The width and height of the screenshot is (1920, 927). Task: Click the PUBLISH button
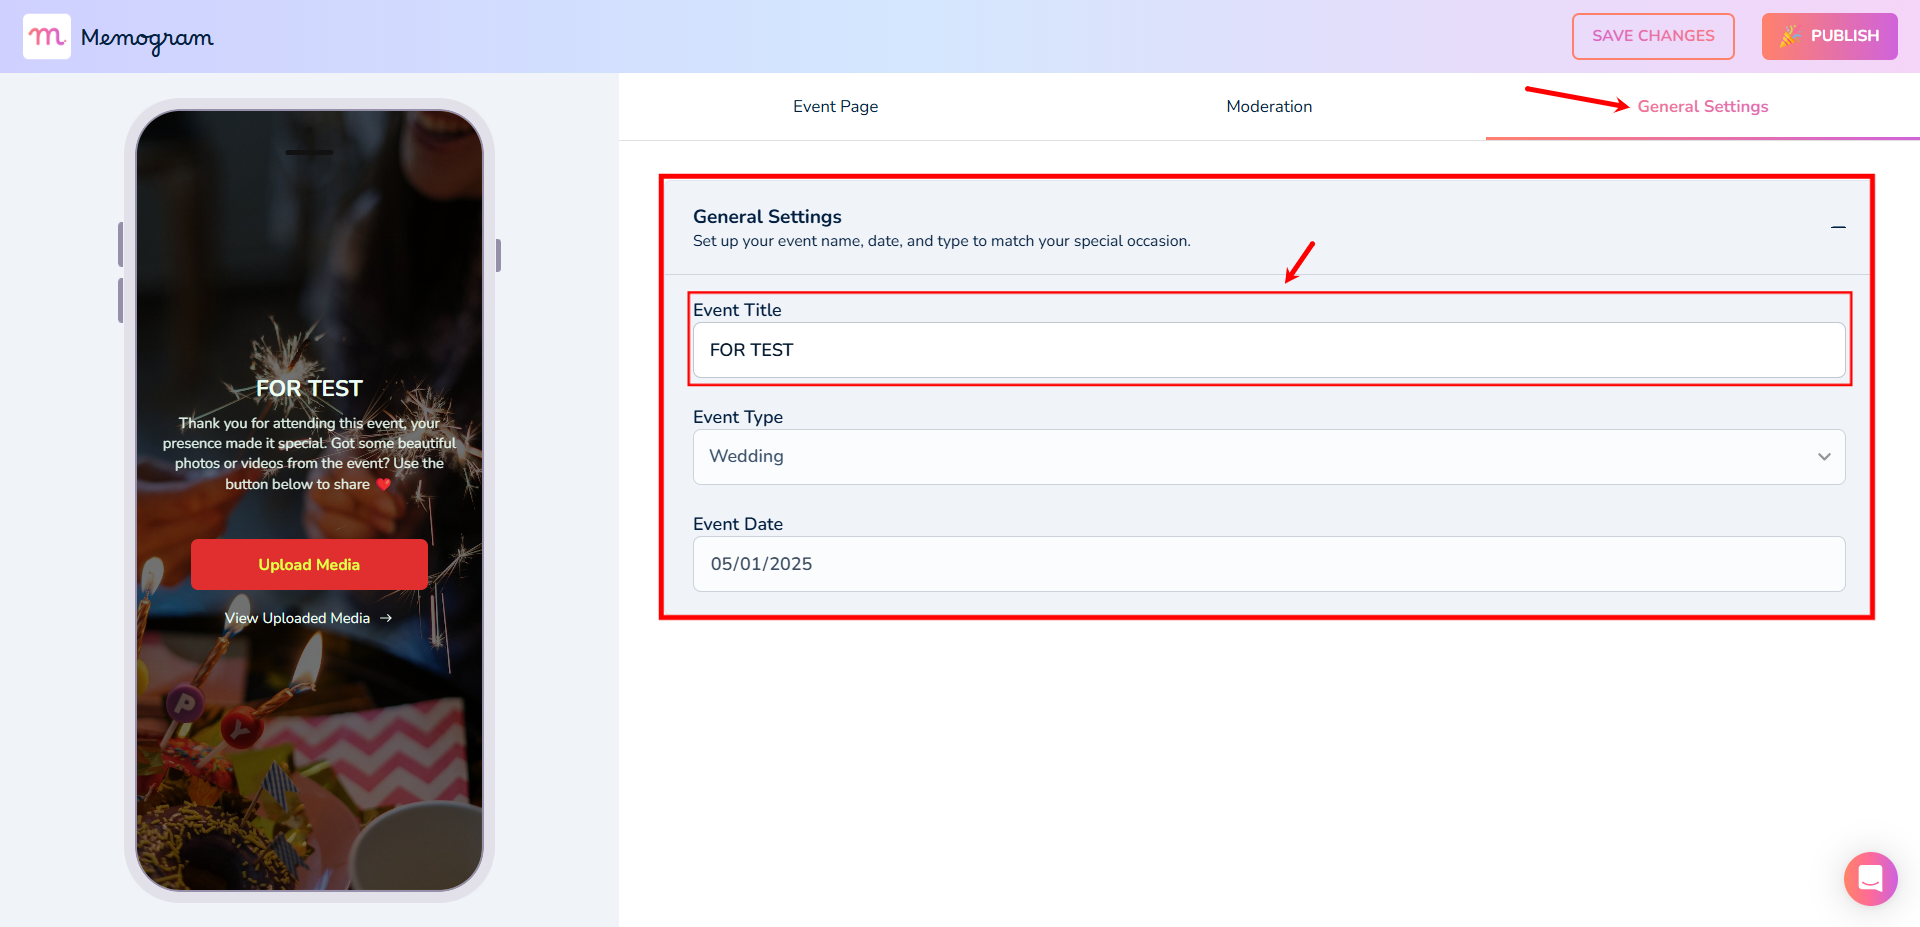1829,36
